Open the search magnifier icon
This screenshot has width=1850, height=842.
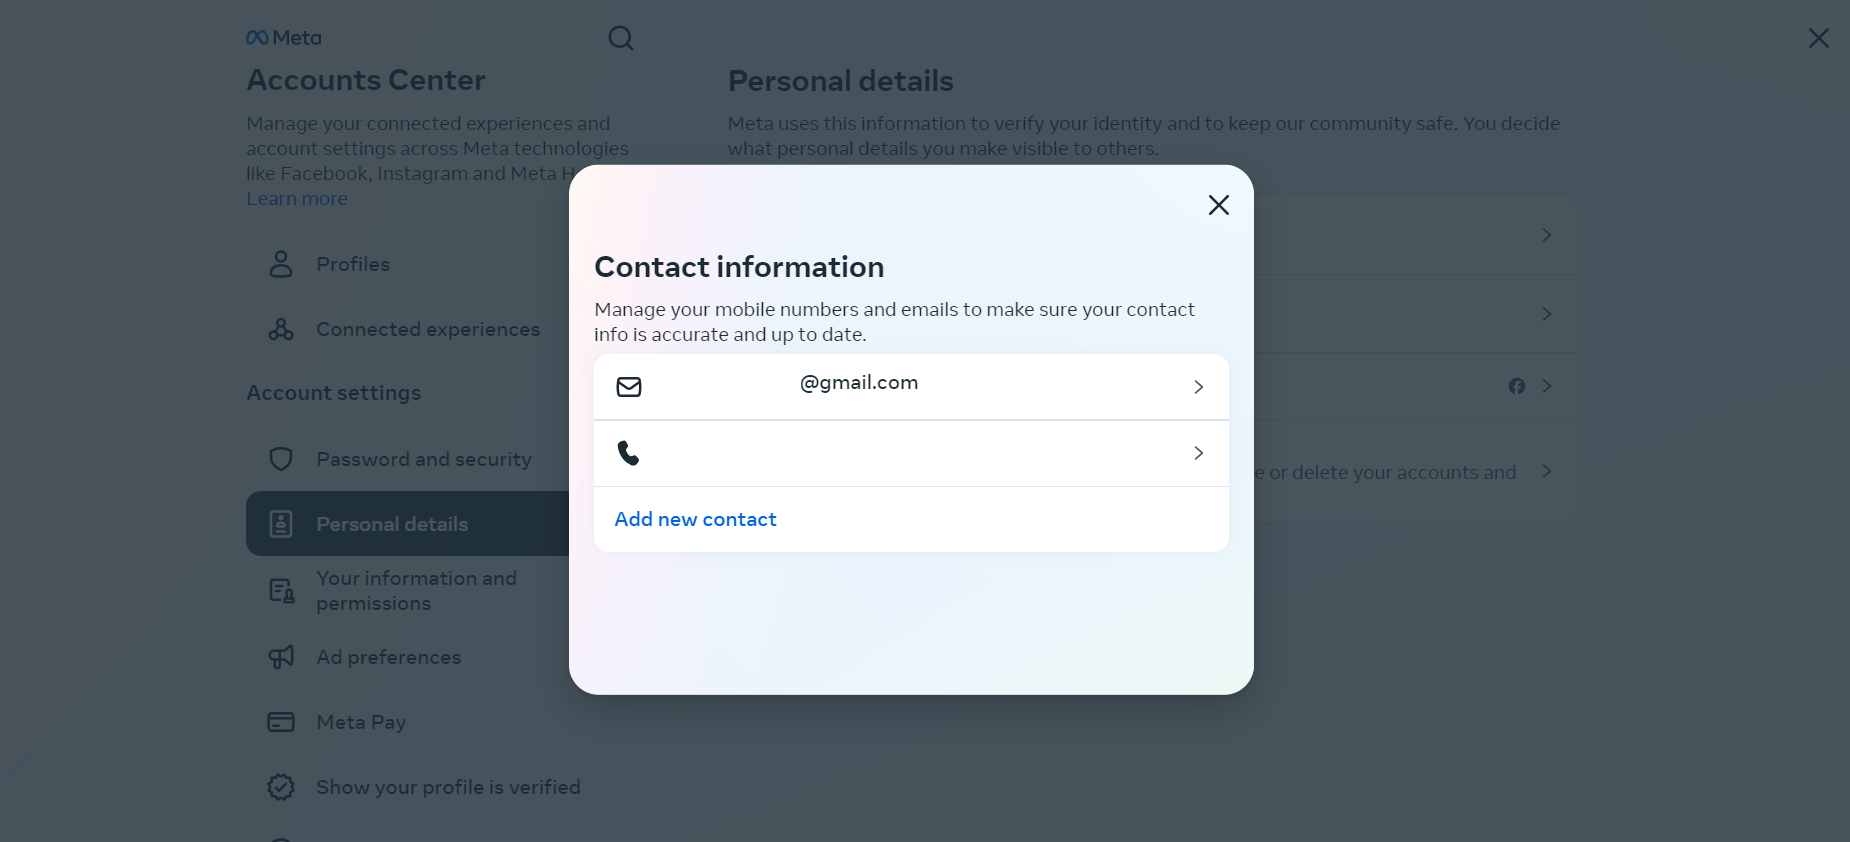click(x=621, y=38)
